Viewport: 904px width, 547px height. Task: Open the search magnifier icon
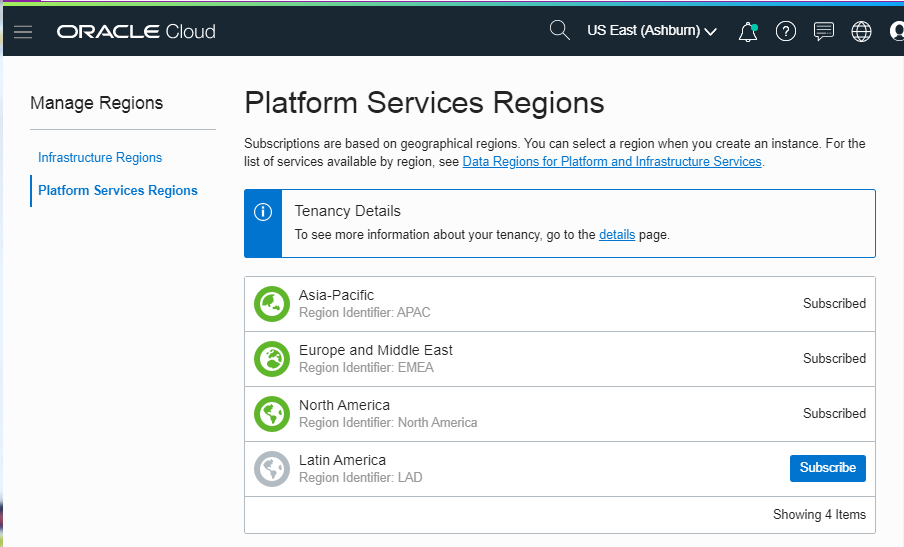[559, 31]
